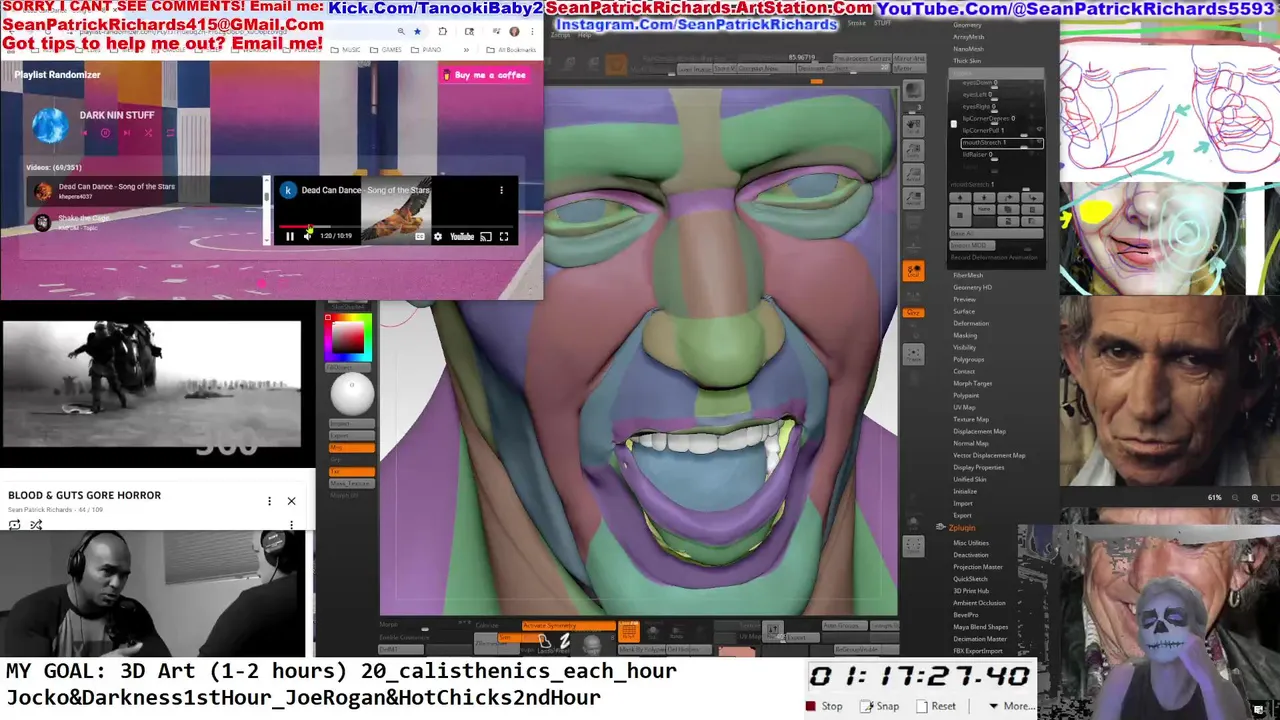
Task: Expand the Geometry HD subpalette
Action: tap(972, 287)
